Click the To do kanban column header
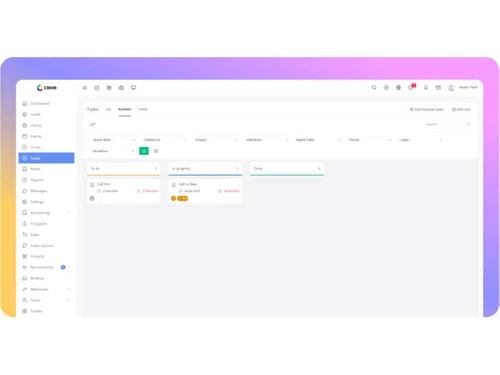 (124, 169)
